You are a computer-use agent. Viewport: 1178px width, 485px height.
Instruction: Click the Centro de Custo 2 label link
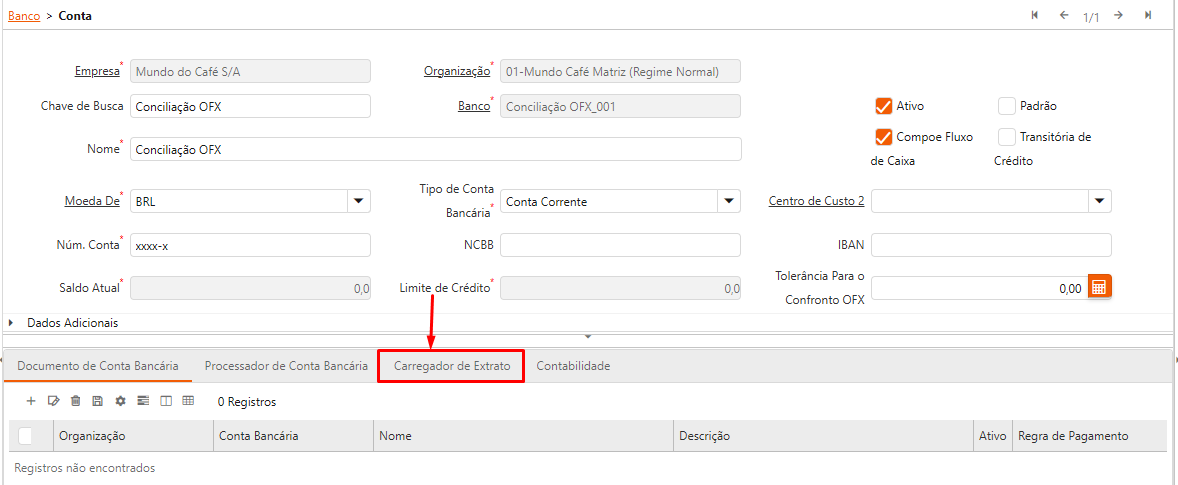tap(816, 201)
